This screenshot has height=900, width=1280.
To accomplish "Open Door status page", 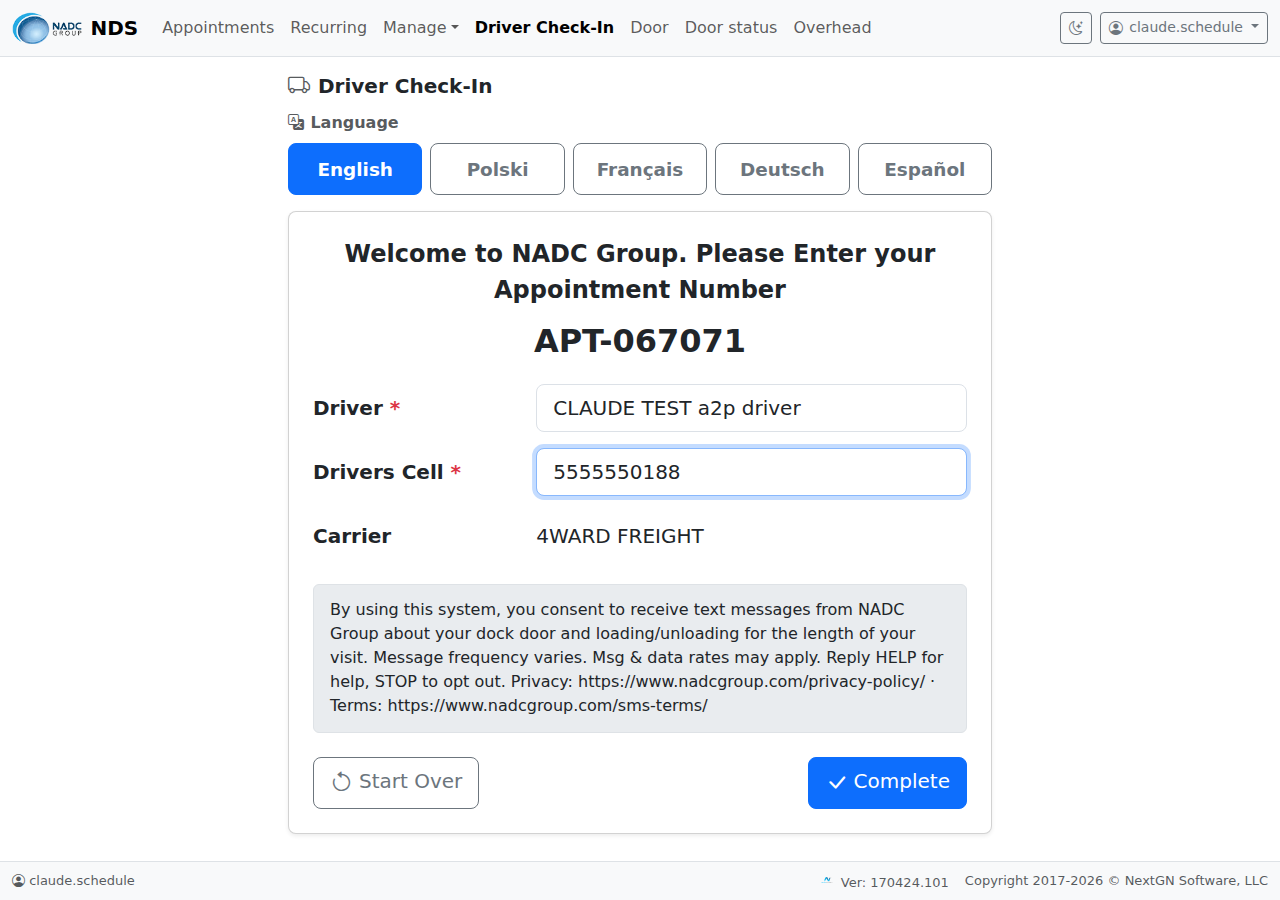I will pos(731,28).
